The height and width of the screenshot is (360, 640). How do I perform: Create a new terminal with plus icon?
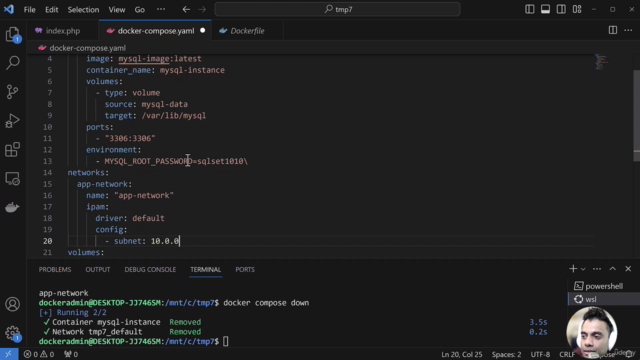573,269
